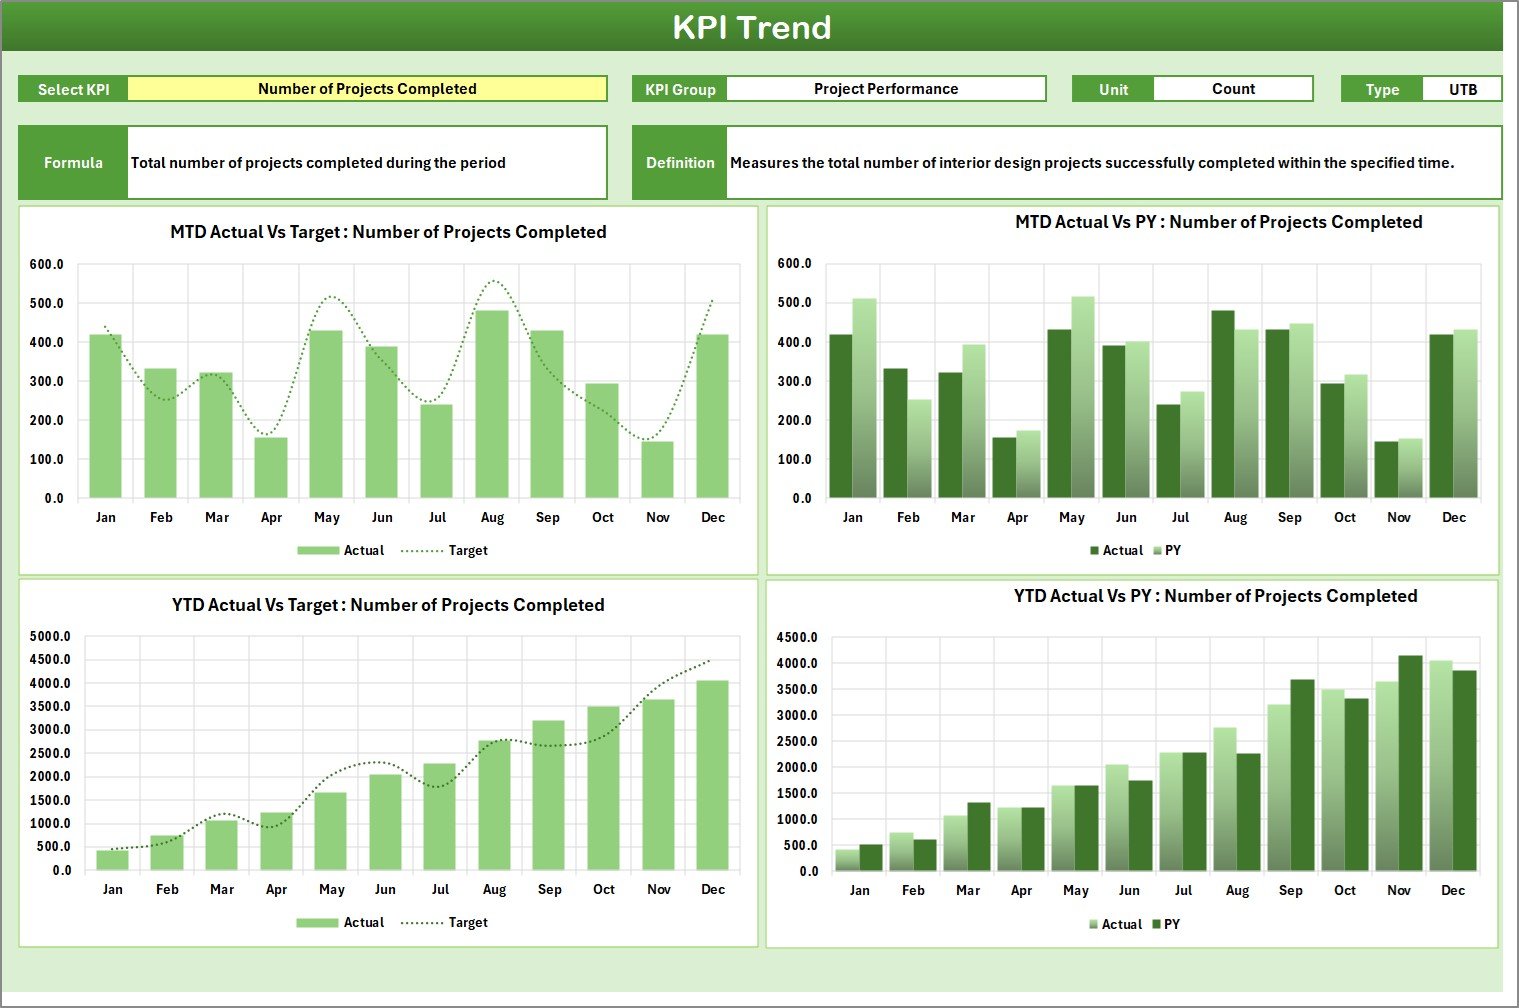Click the Type field showing UTB

pos(1463,89)
